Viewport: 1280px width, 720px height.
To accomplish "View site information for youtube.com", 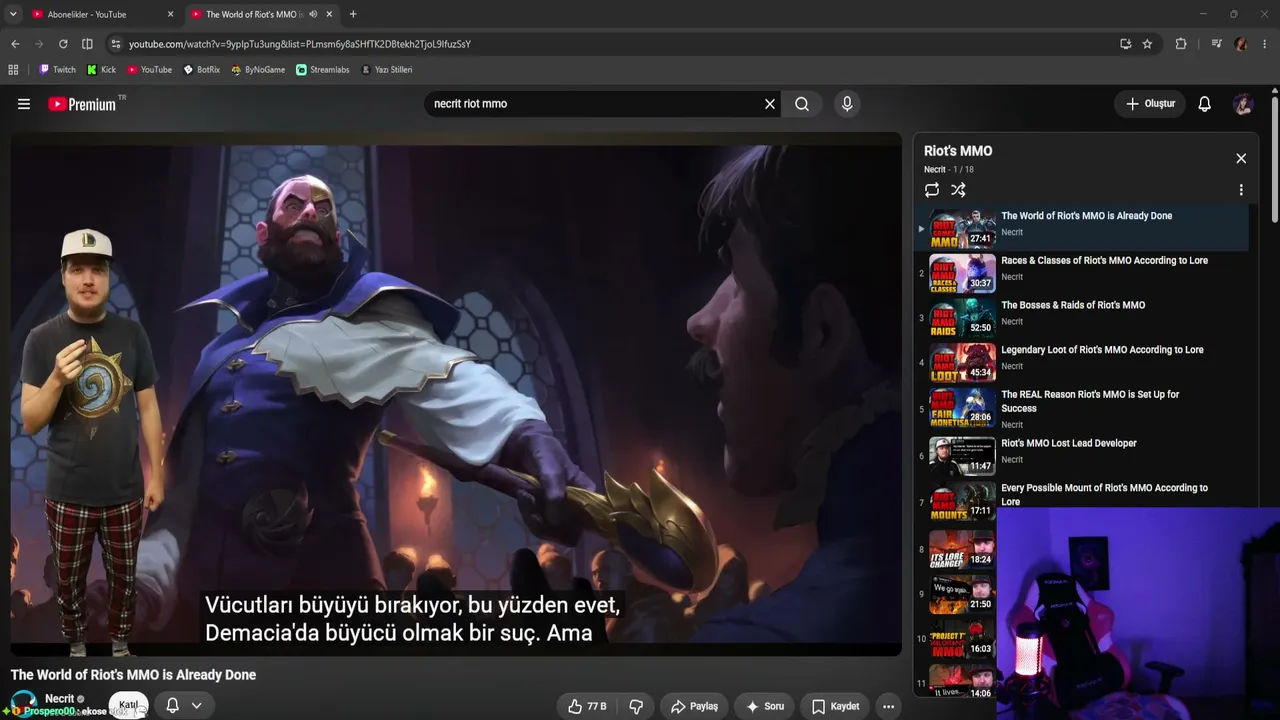I will tap(116, 44).
